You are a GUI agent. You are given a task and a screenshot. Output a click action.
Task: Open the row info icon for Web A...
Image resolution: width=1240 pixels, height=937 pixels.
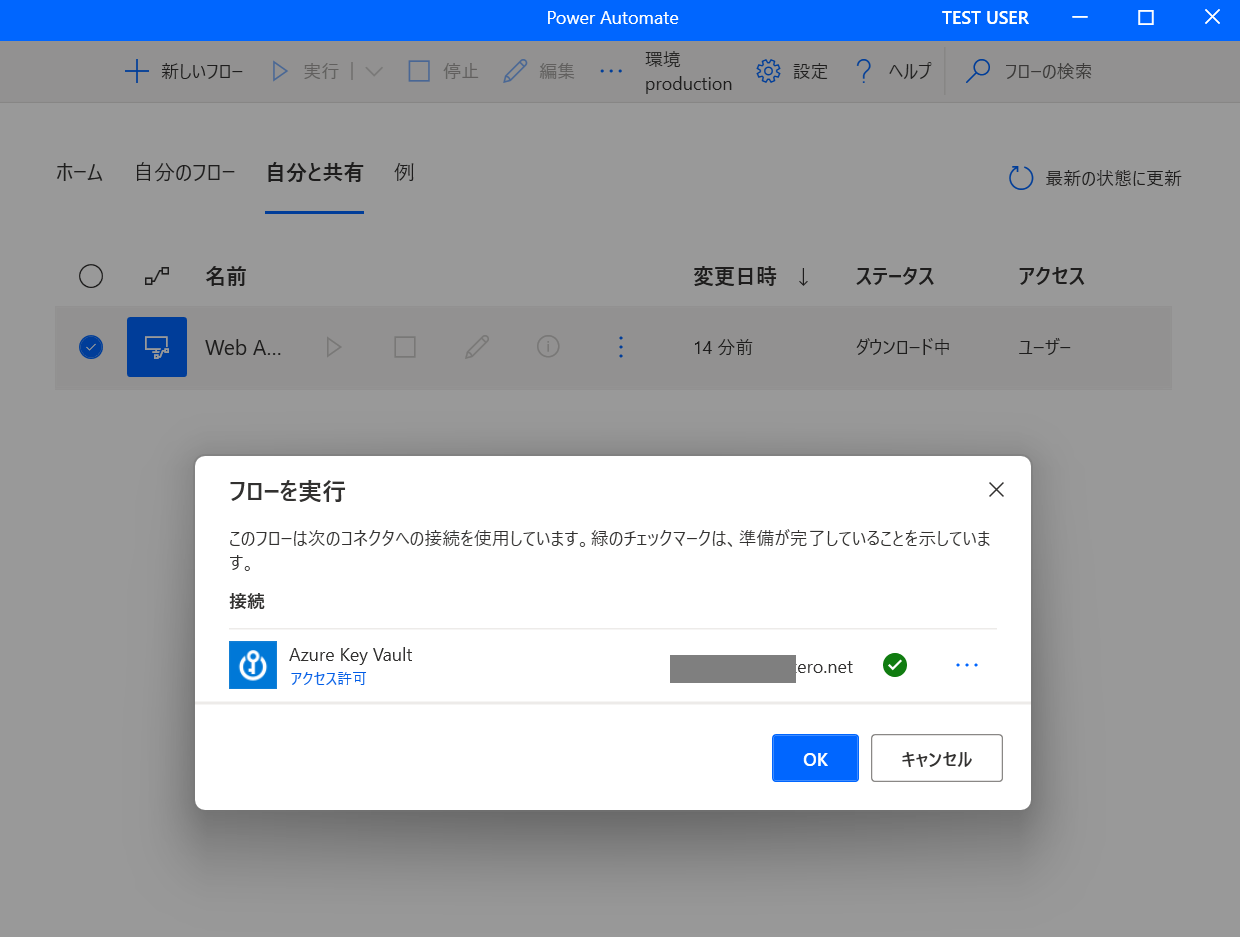point(548,346)
